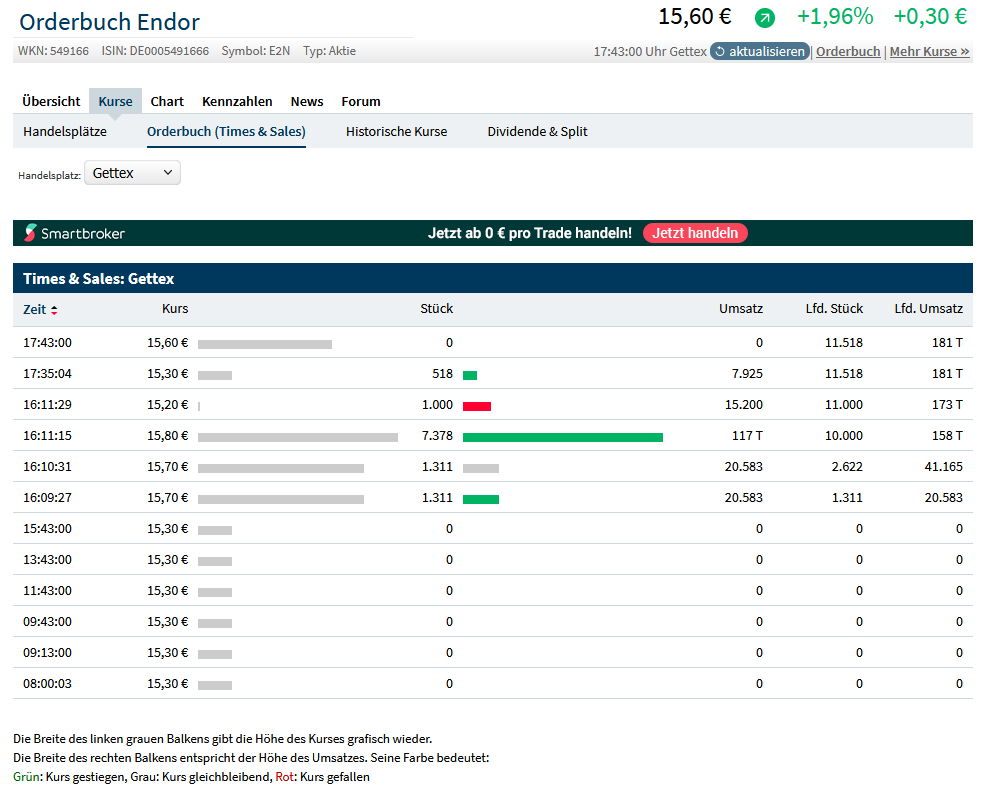Open the Handelsplatz Gettex dropdown
The image size is (993, 792).
(x=132, y=173)
